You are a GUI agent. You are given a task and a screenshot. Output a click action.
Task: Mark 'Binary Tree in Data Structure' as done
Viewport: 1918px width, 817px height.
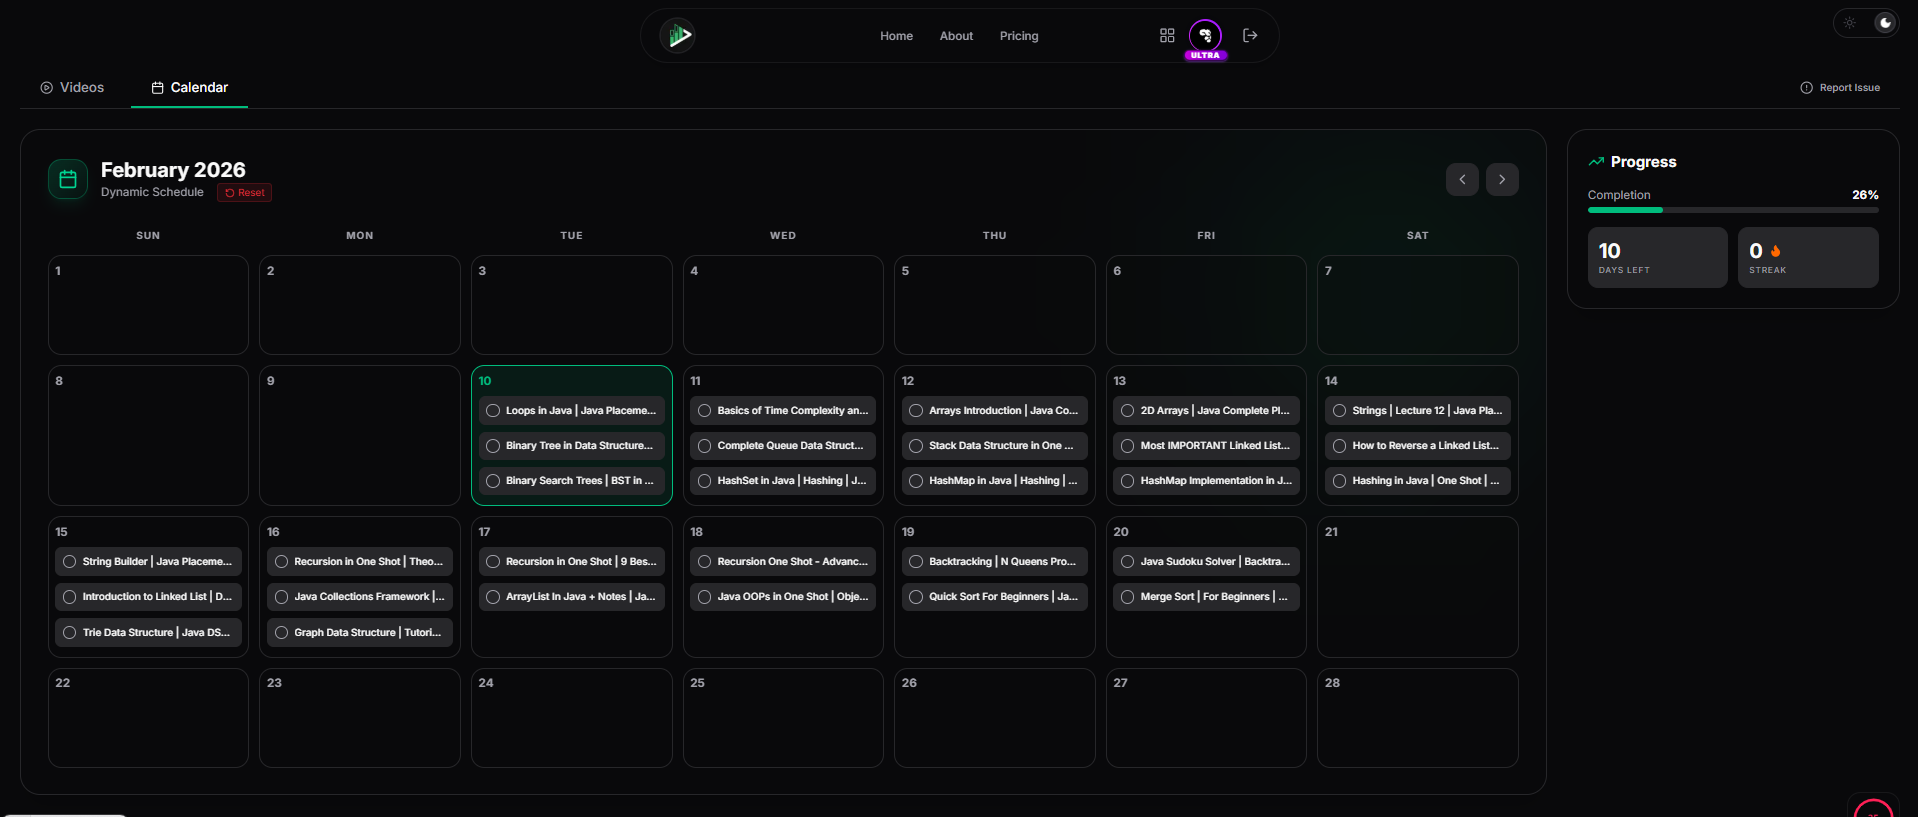(493, 446)
